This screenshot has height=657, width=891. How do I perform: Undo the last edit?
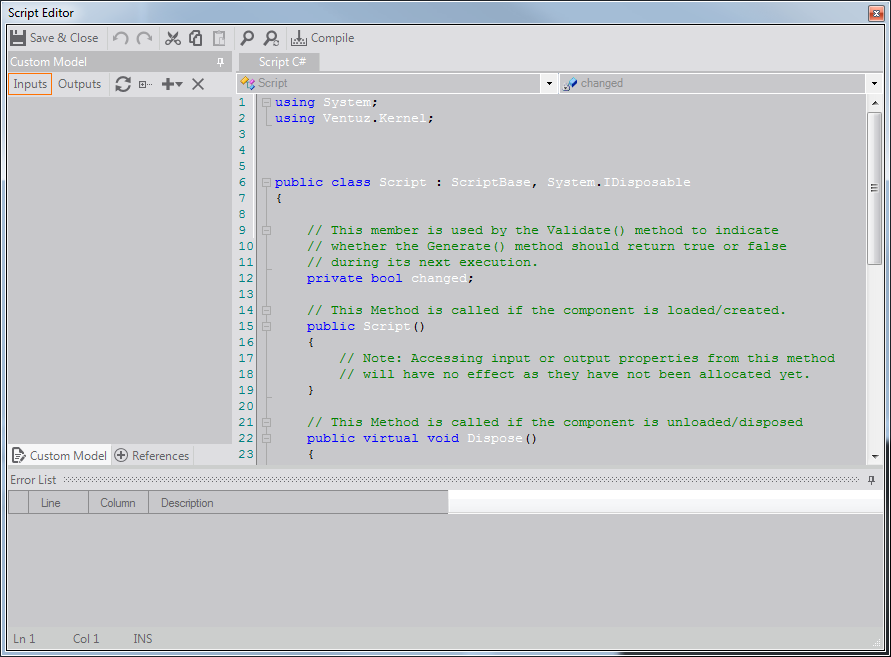click(x=121, y=38)
